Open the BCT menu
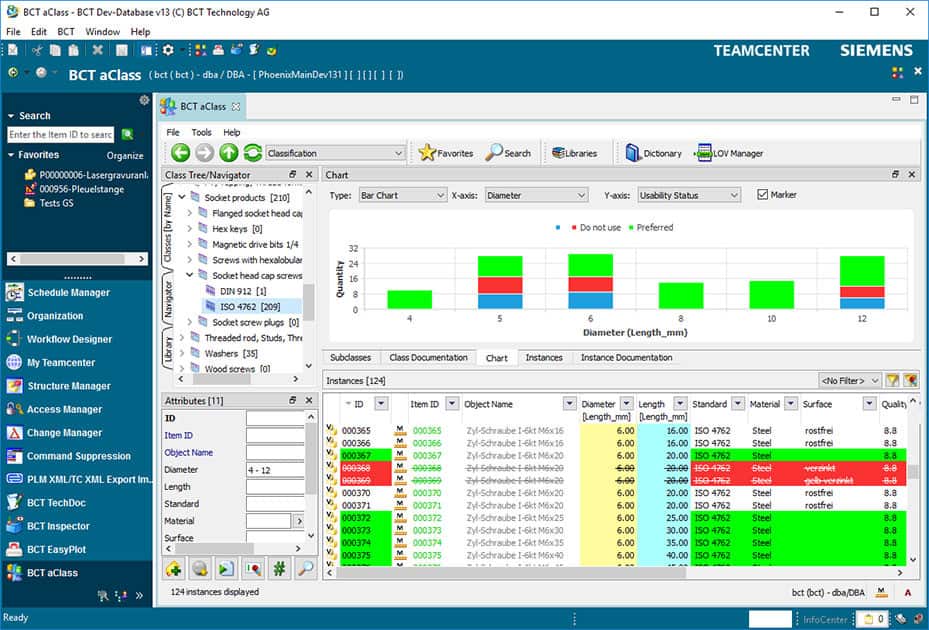 coord(66,31)
